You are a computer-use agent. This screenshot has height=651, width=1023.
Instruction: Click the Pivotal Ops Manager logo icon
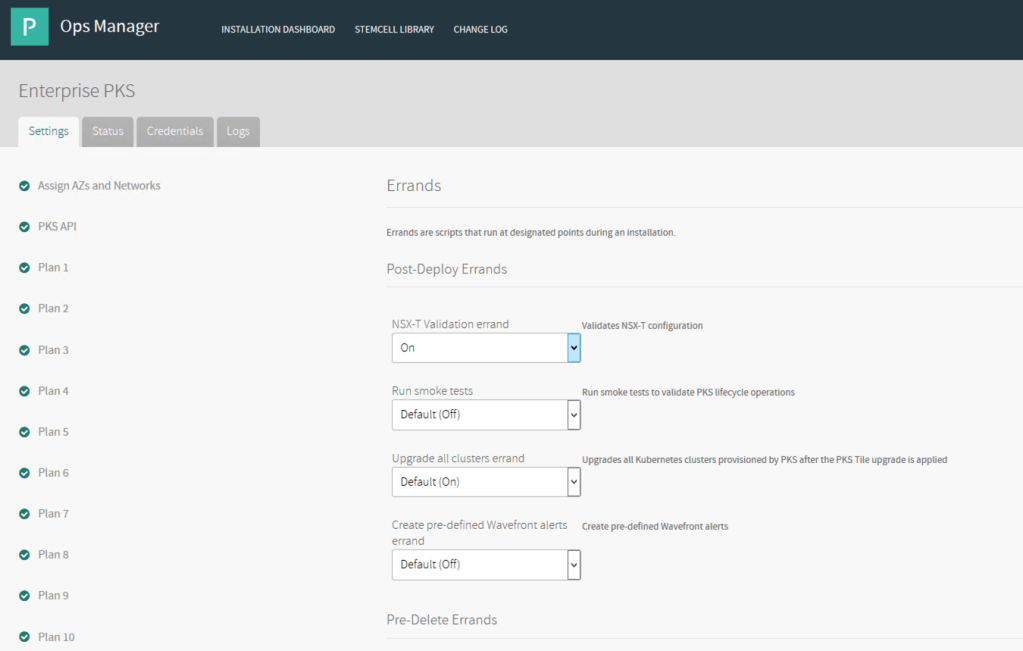coord(30,27)
